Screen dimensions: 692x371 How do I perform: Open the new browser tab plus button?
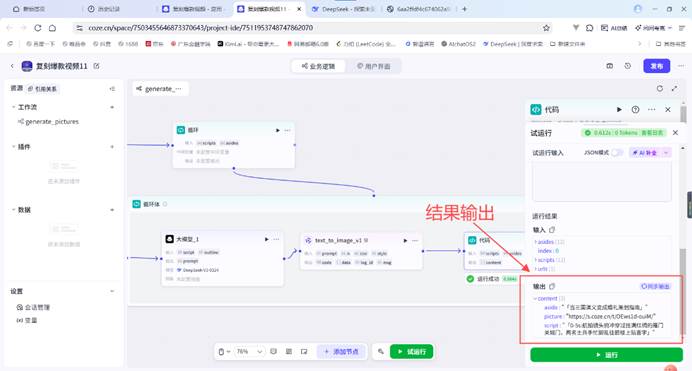pyautogui.click(x=464, y=9)
